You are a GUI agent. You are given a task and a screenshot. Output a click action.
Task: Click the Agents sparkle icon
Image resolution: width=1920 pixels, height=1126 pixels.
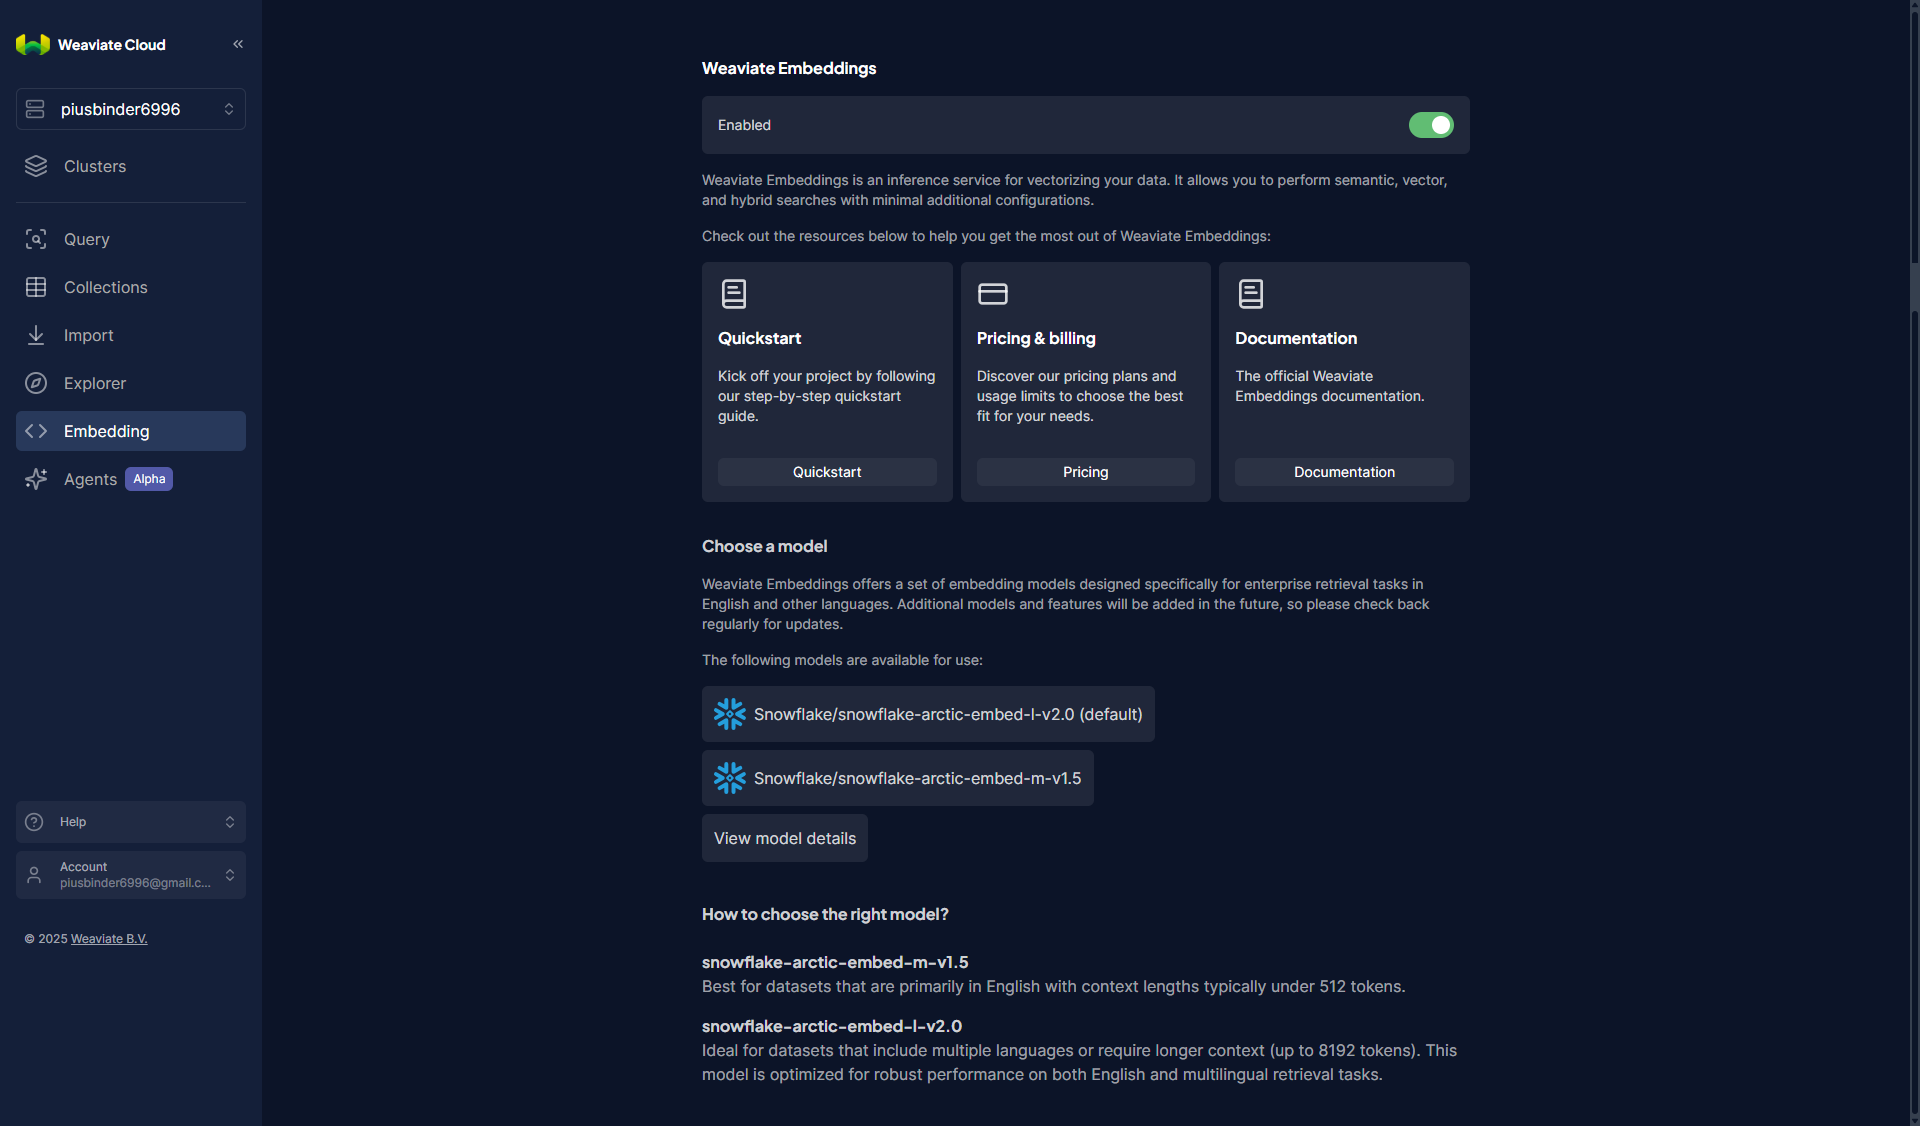(x=36, y=479)
